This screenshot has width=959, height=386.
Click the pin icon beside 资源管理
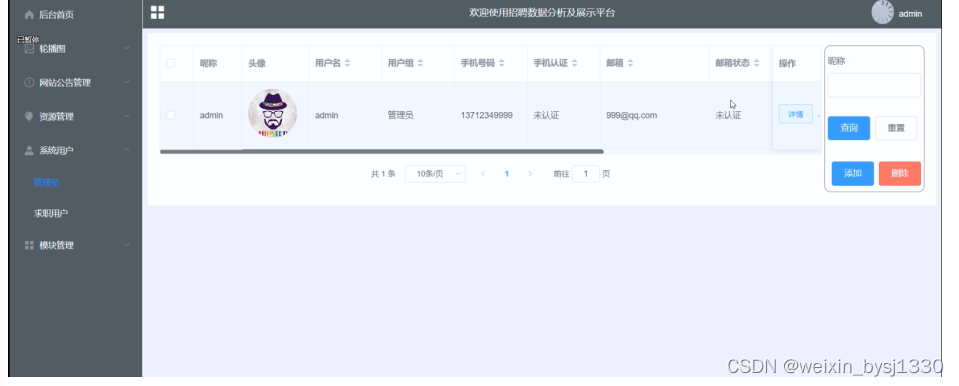(x=29, y=116)
